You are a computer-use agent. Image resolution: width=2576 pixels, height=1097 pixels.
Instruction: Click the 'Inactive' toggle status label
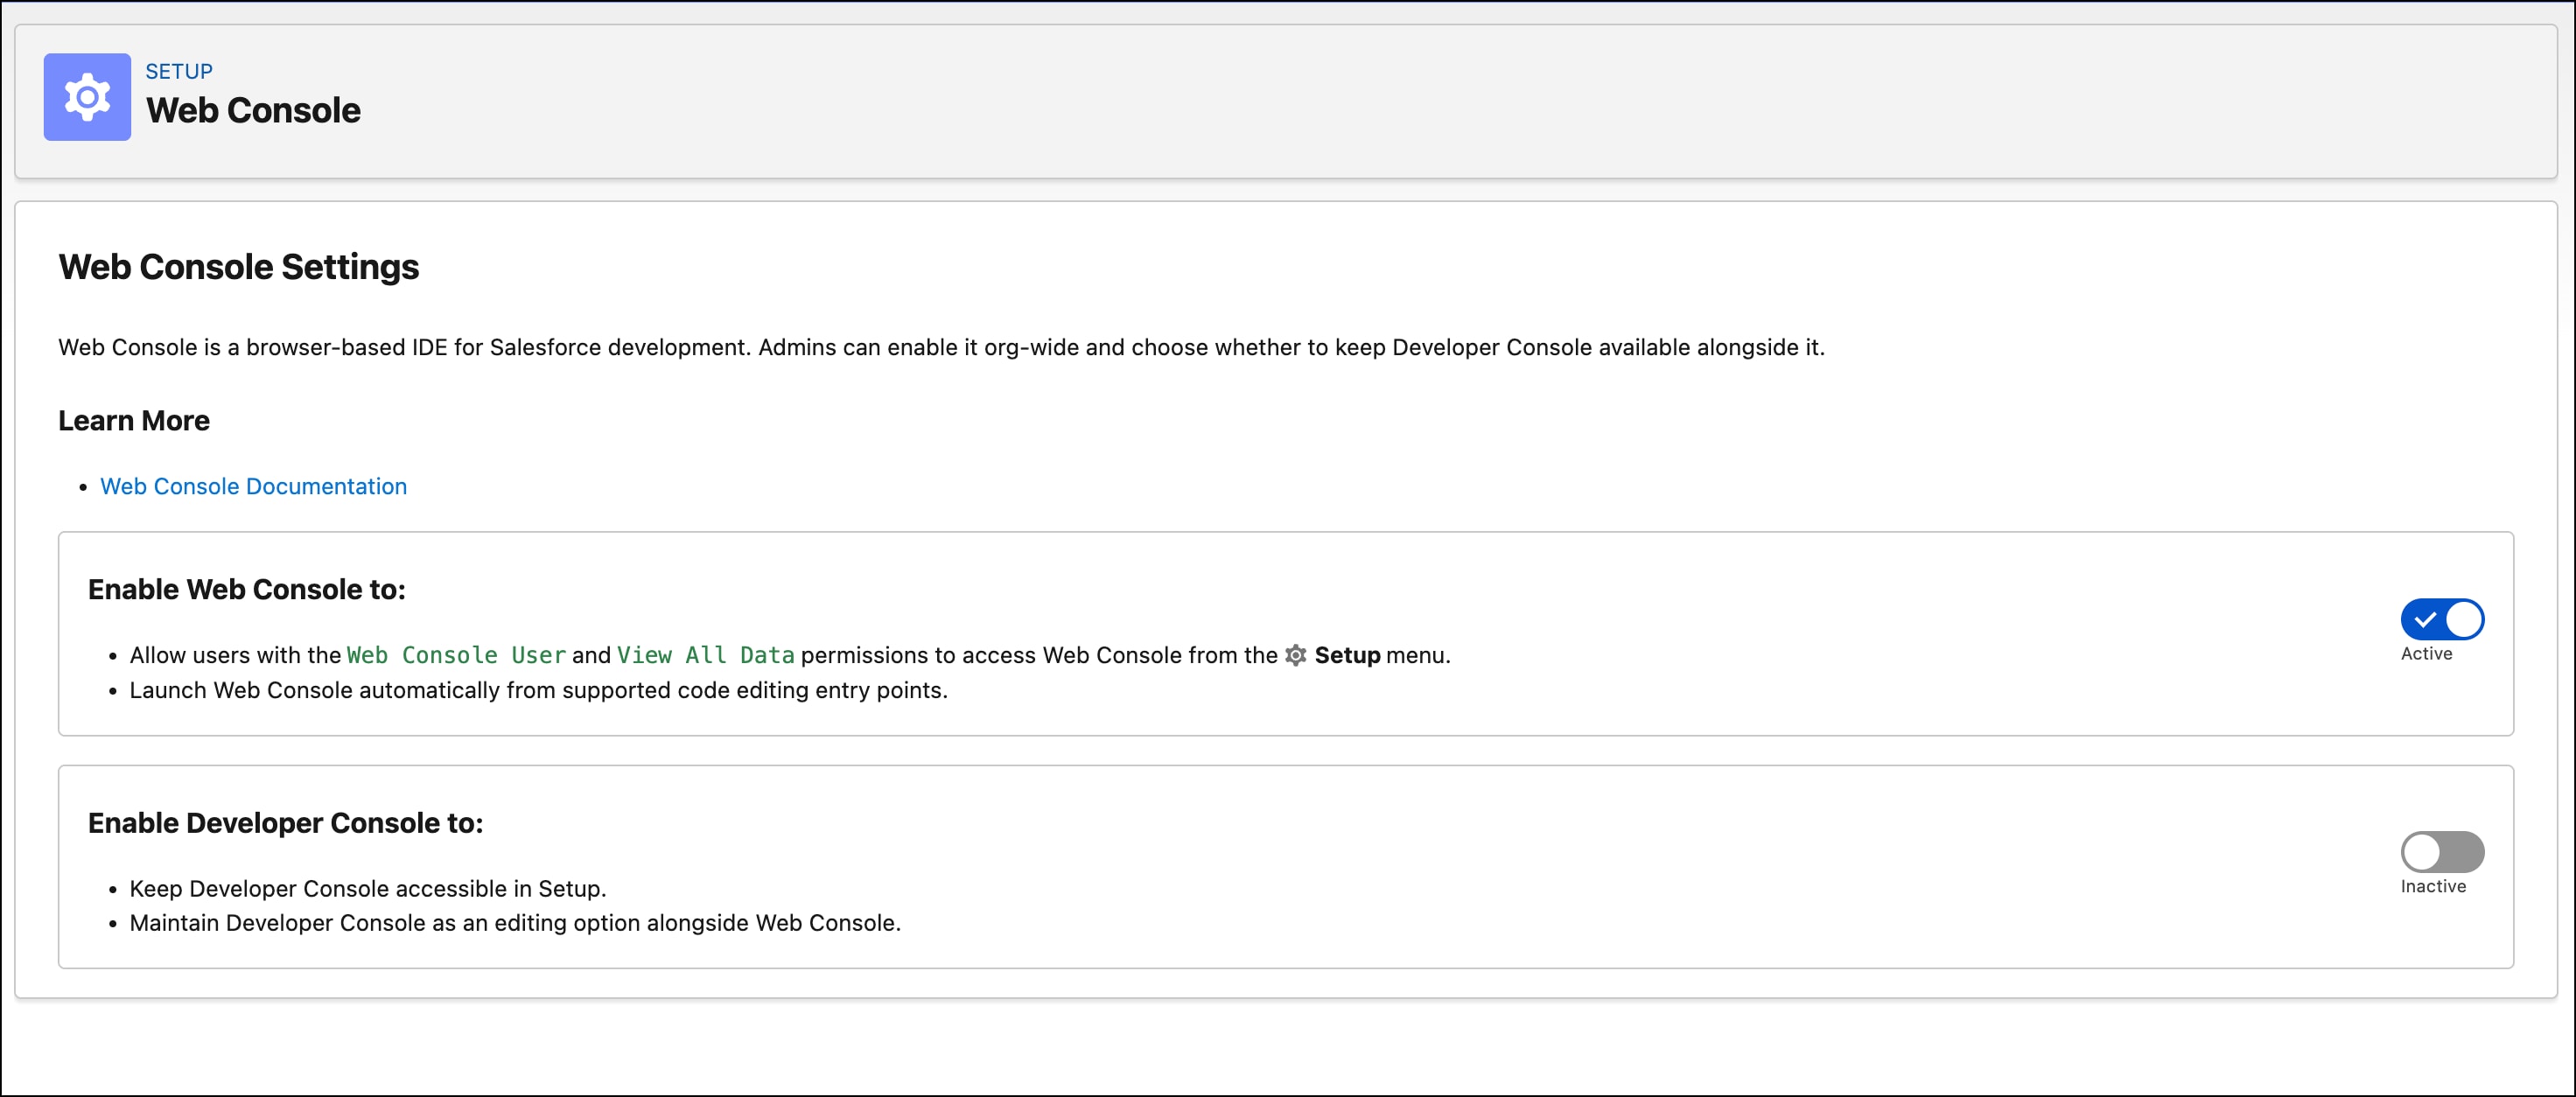tap(2433, 887)
